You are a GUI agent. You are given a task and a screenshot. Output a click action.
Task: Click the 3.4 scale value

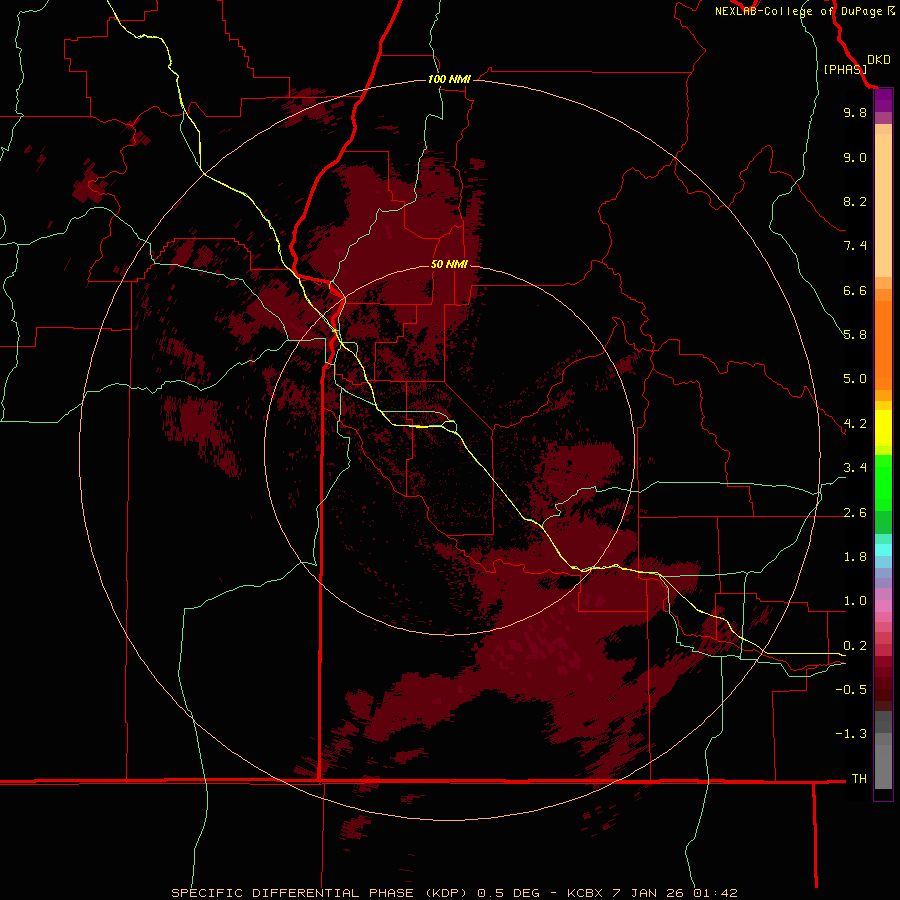point(855,468)
